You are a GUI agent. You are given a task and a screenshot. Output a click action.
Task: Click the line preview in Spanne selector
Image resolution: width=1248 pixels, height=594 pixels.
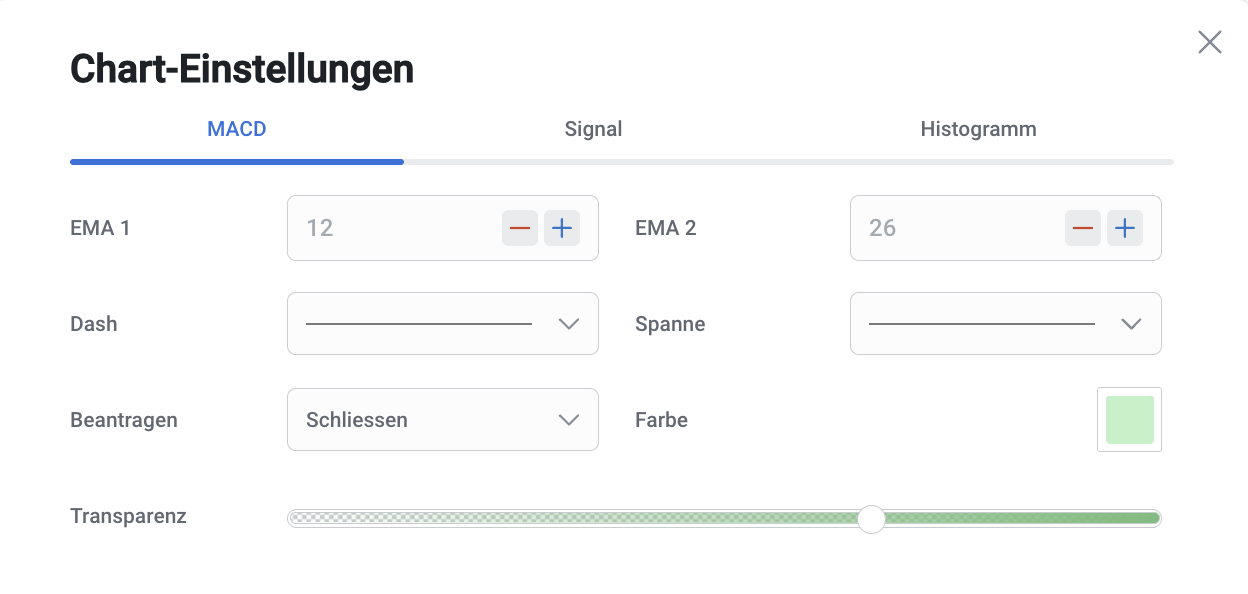[x=982, y=324]
